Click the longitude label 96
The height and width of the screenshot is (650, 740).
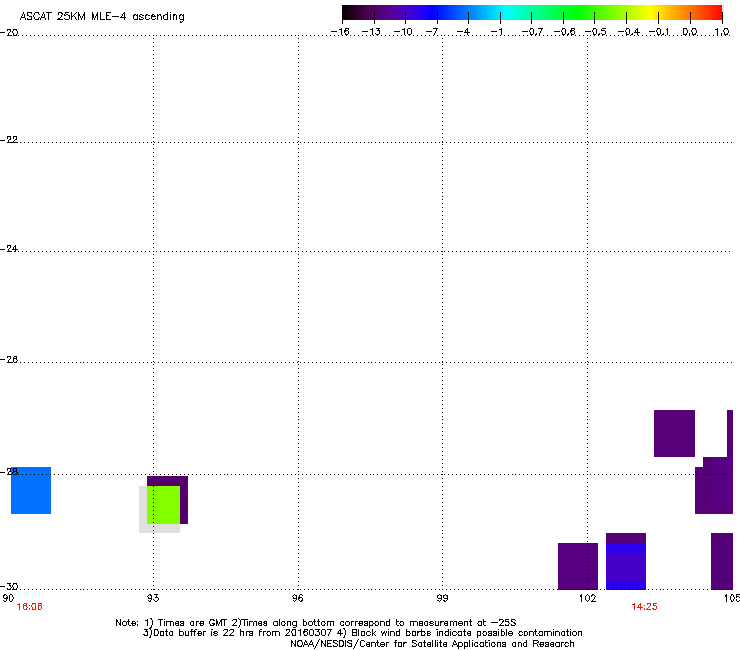click(x=298, y=598)
